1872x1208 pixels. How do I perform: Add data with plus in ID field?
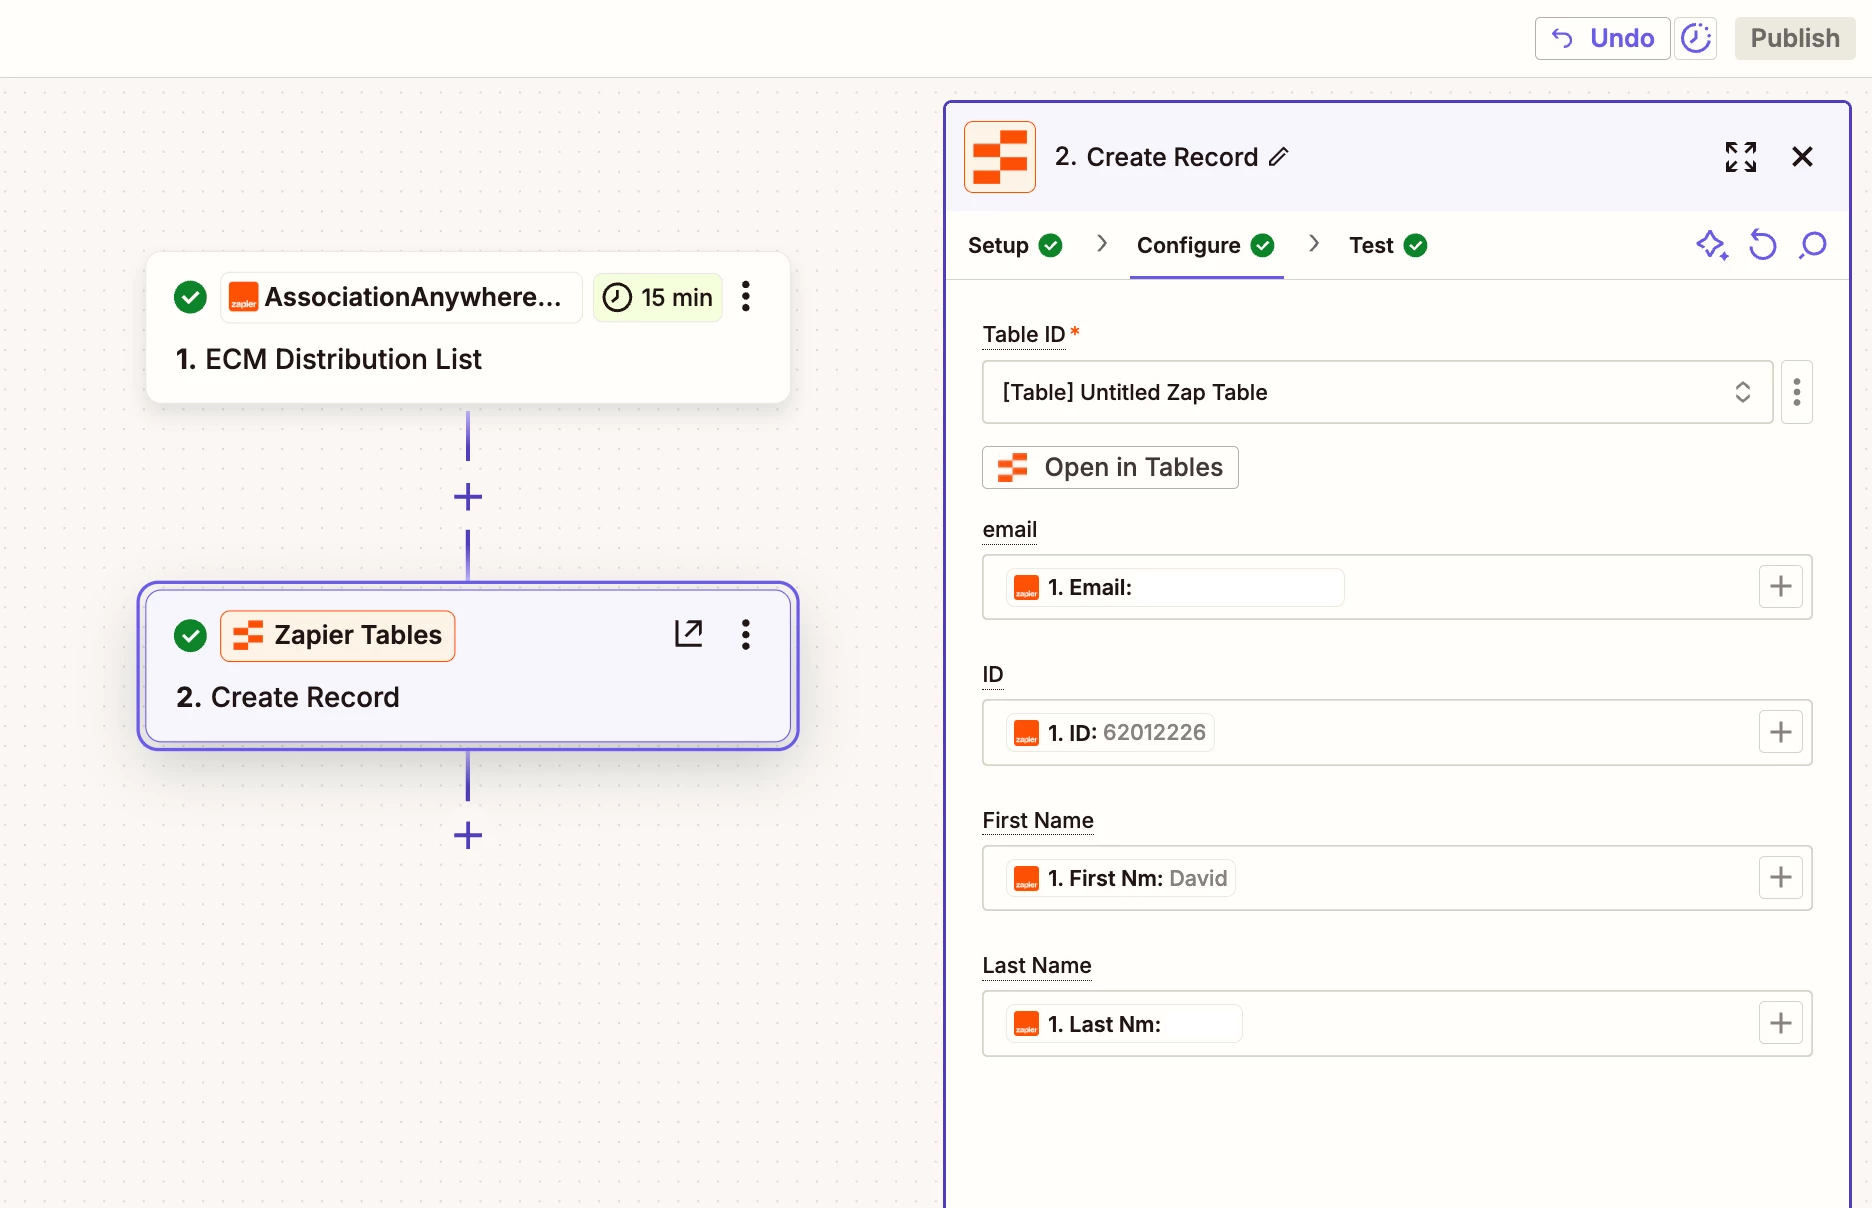pos(1781,732)
